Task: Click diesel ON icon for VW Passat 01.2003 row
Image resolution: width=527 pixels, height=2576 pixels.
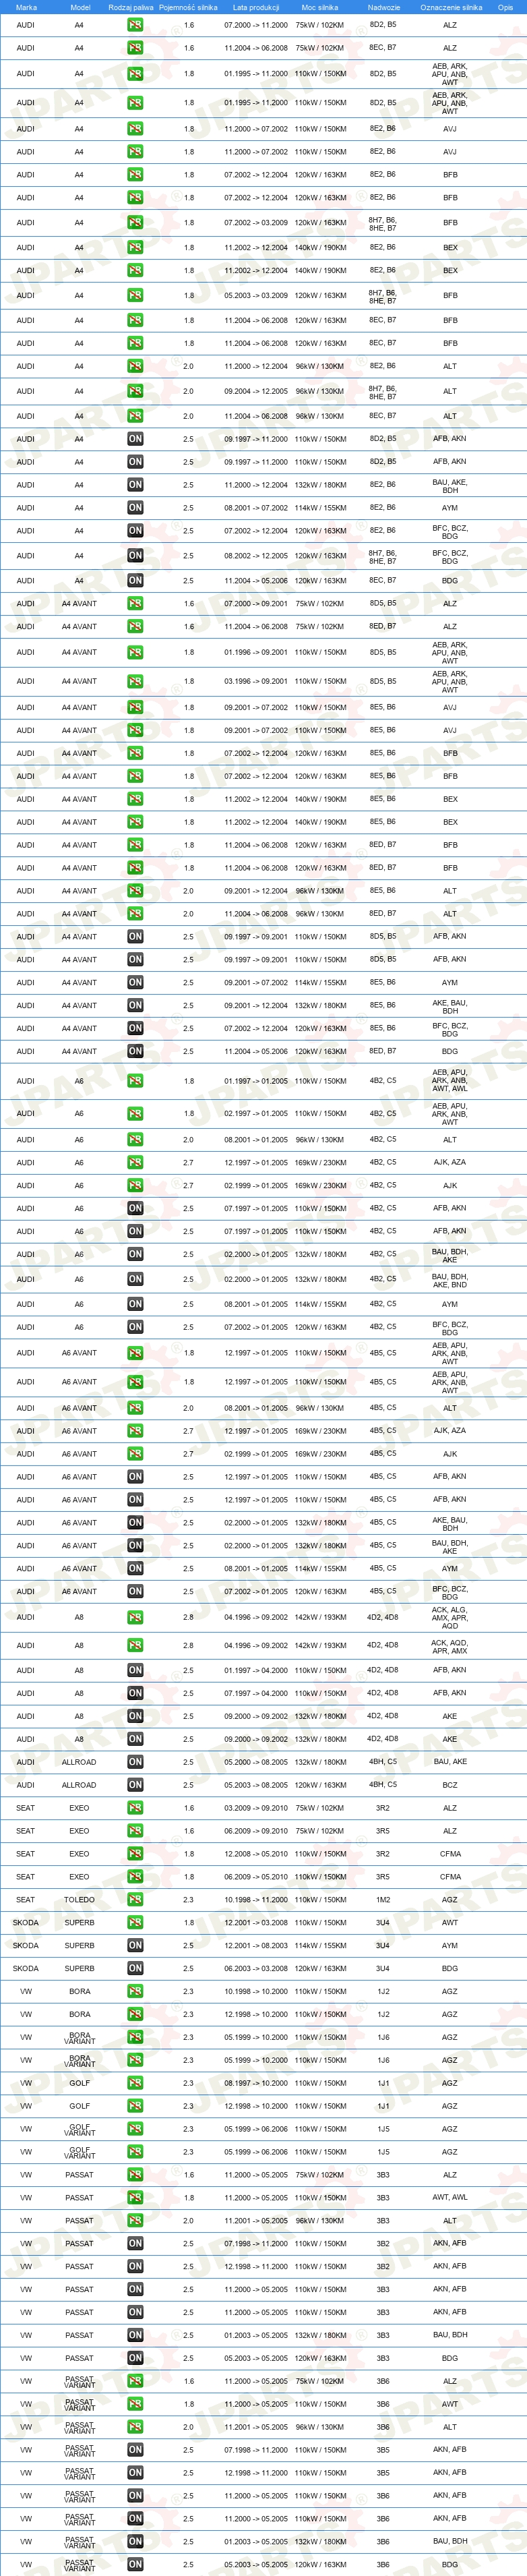Action: 135,2335
